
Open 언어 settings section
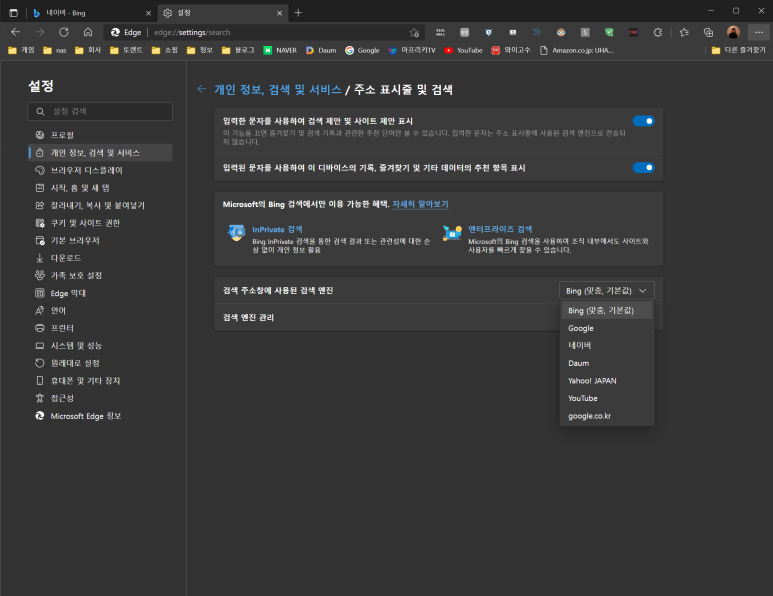coord(100,311)
